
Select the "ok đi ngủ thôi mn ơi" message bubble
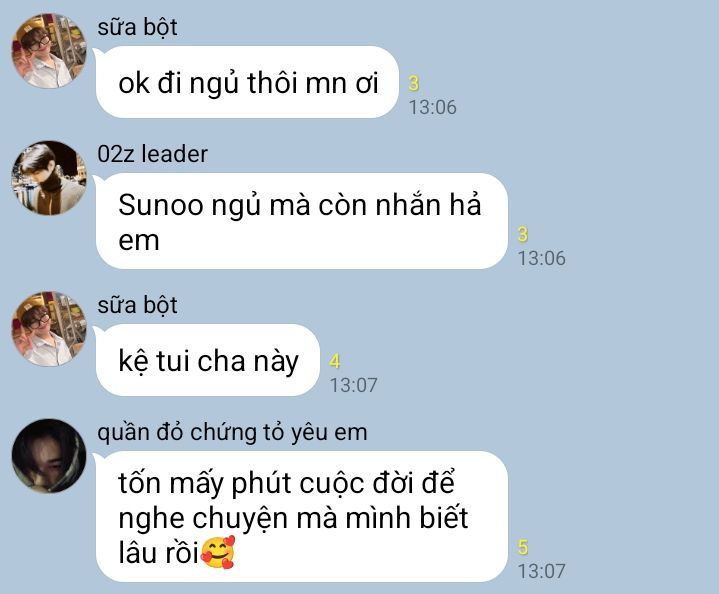pyautogui.click(x=247, y=82)
